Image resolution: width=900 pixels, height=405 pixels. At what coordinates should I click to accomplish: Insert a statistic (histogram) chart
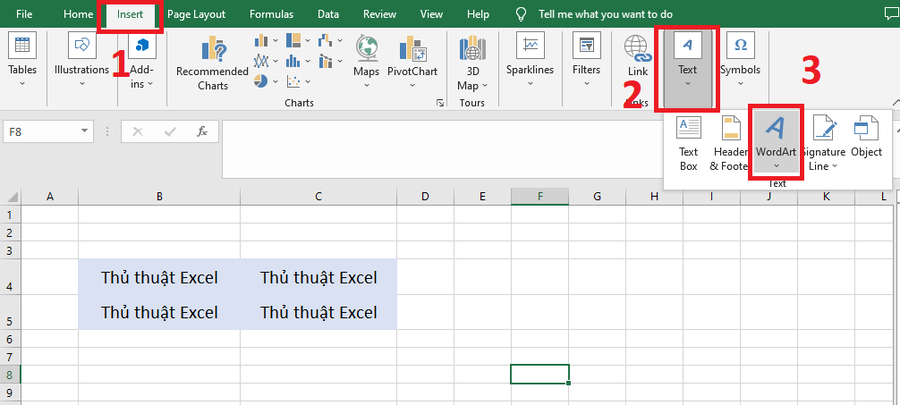(293, 60)
